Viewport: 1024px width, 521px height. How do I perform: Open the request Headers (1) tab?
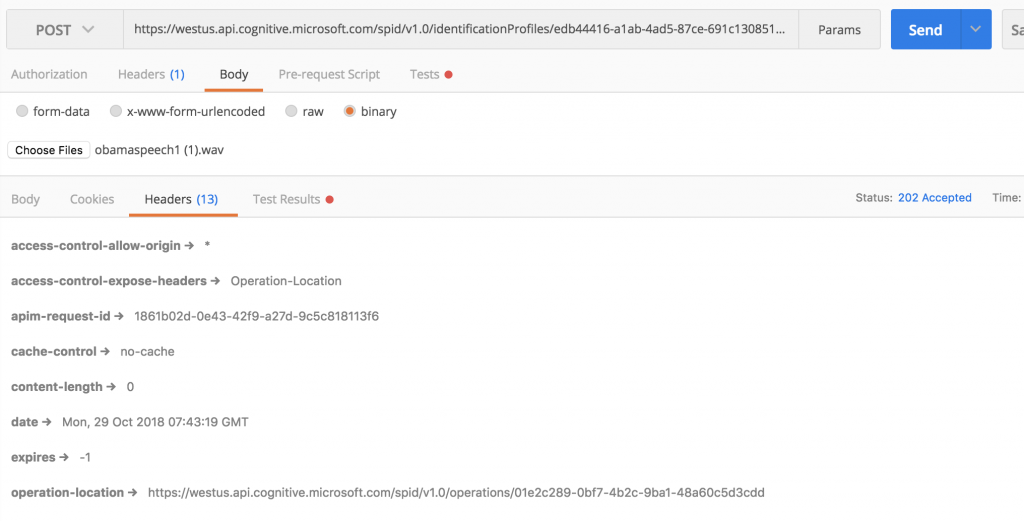(151, 74)
